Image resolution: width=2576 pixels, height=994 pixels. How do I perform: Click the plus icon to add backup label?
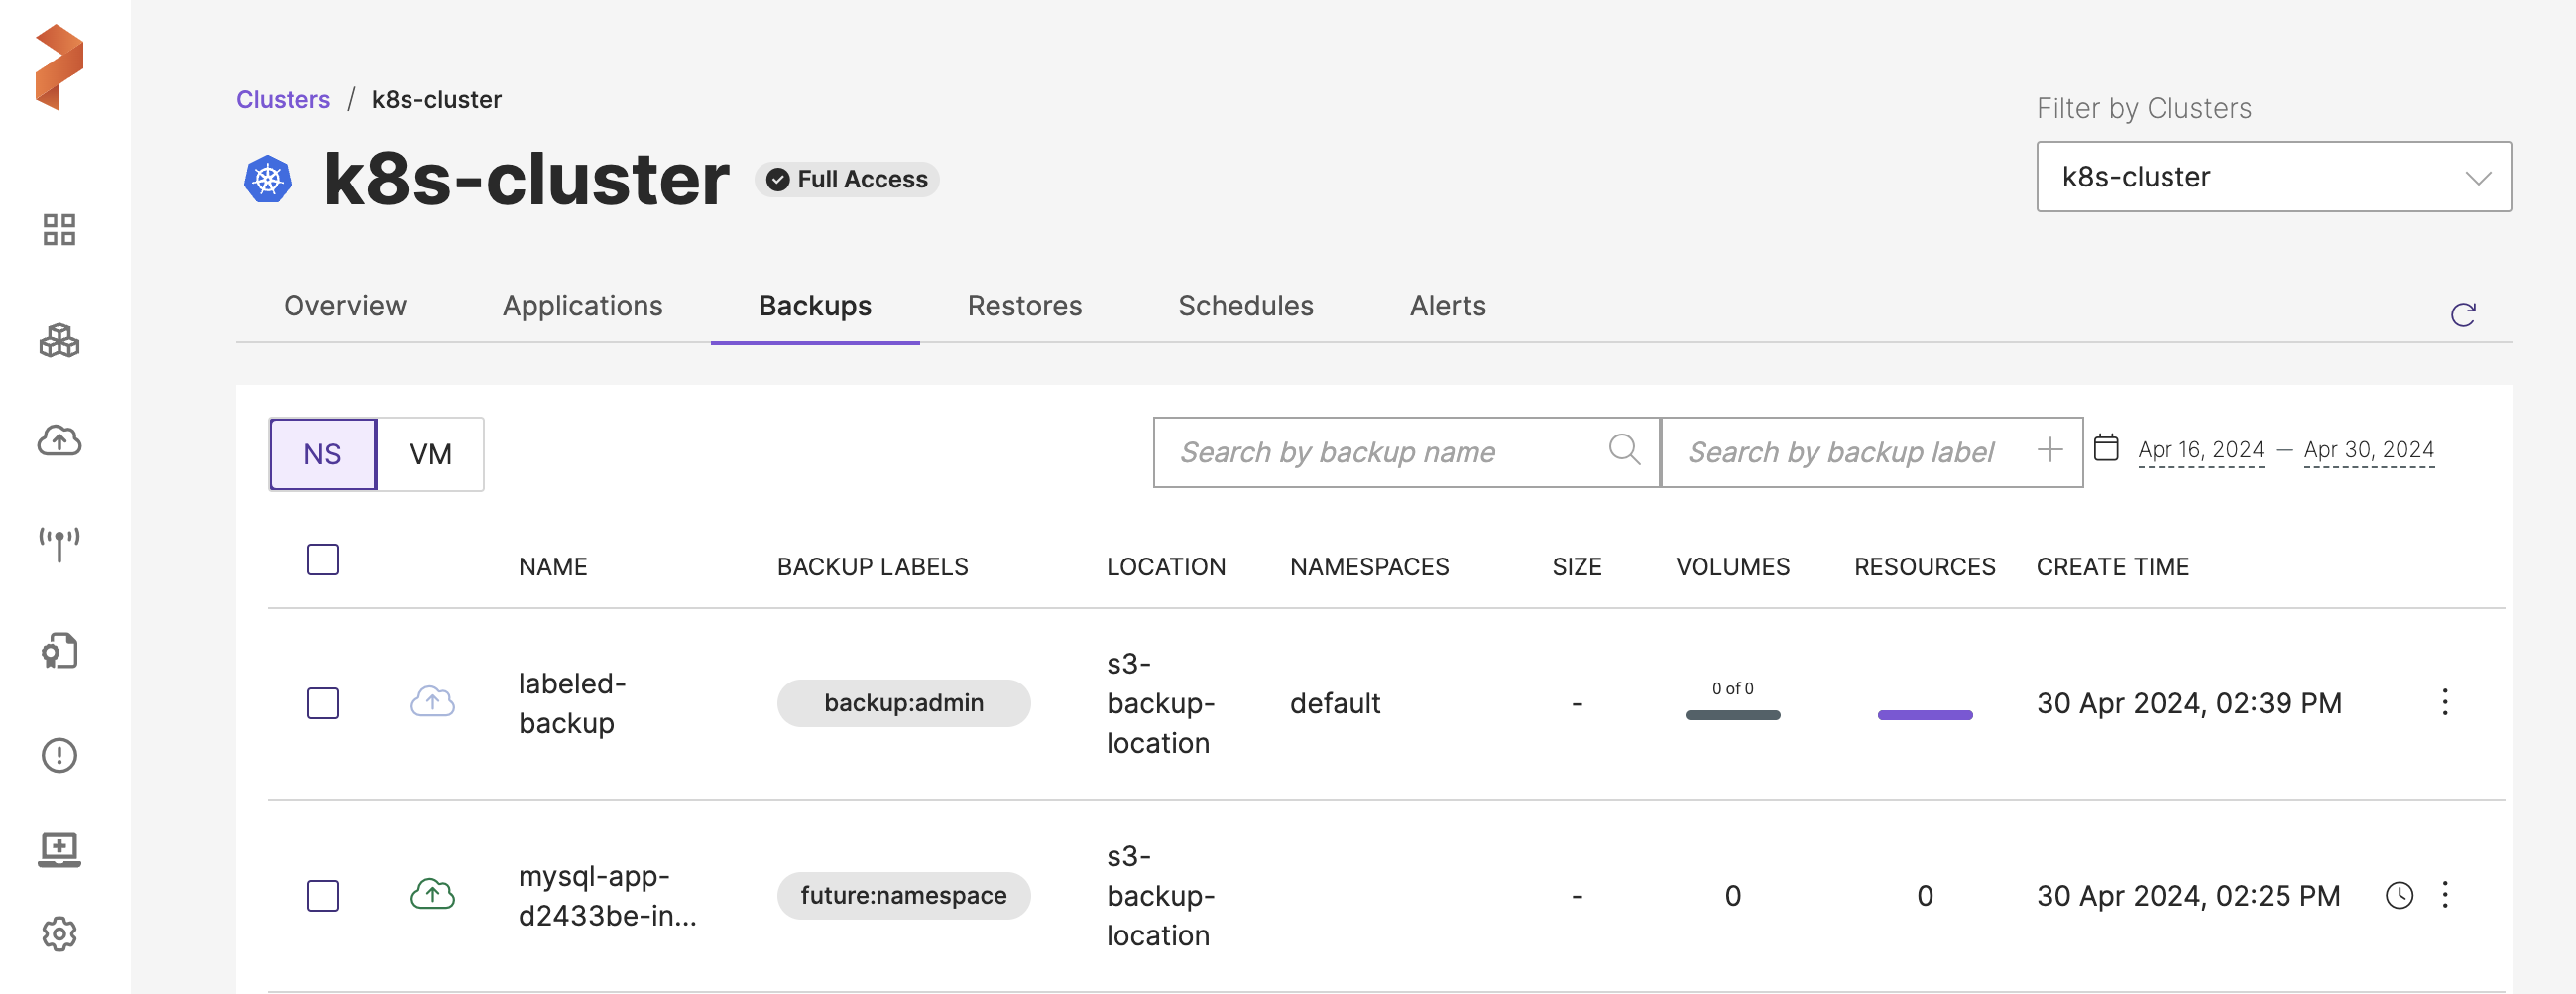click(2049, 450)
